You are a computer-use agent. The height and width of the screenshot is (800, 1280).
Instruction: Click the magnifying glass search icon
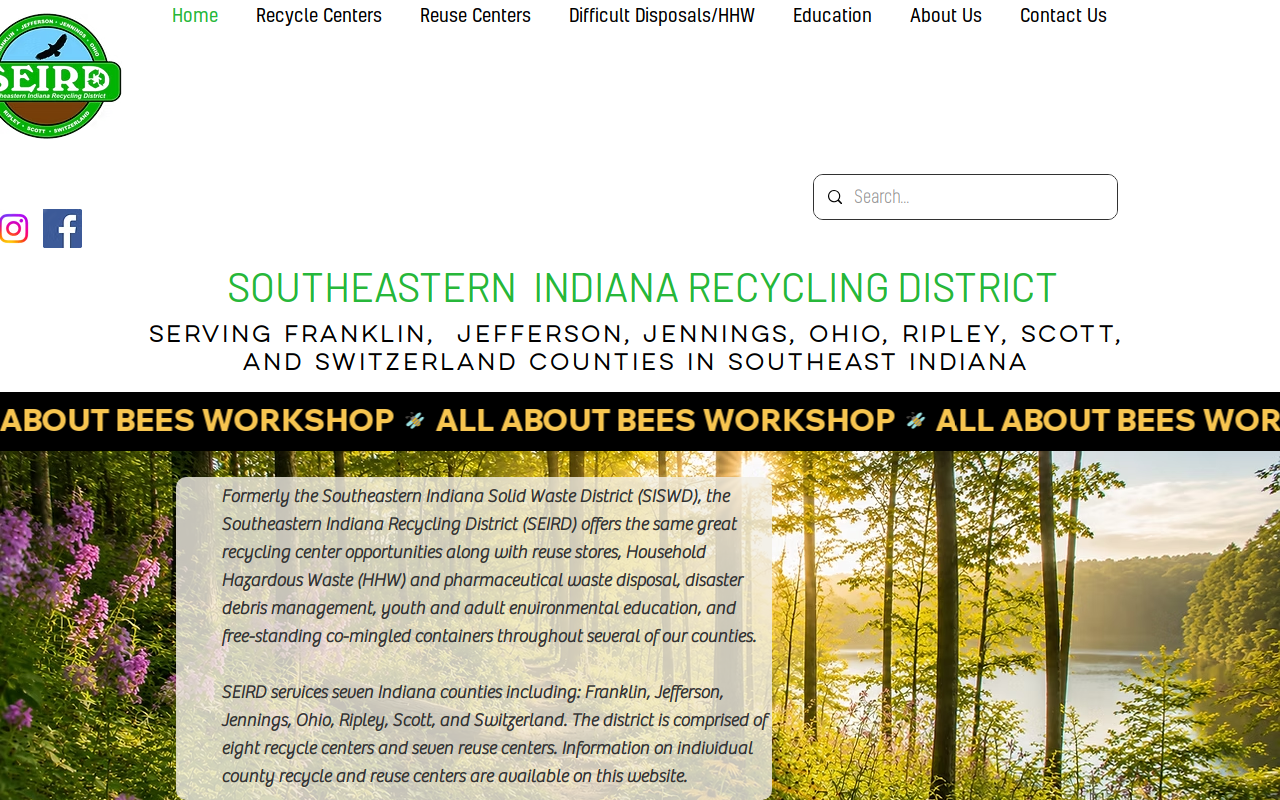click(835, 197)
